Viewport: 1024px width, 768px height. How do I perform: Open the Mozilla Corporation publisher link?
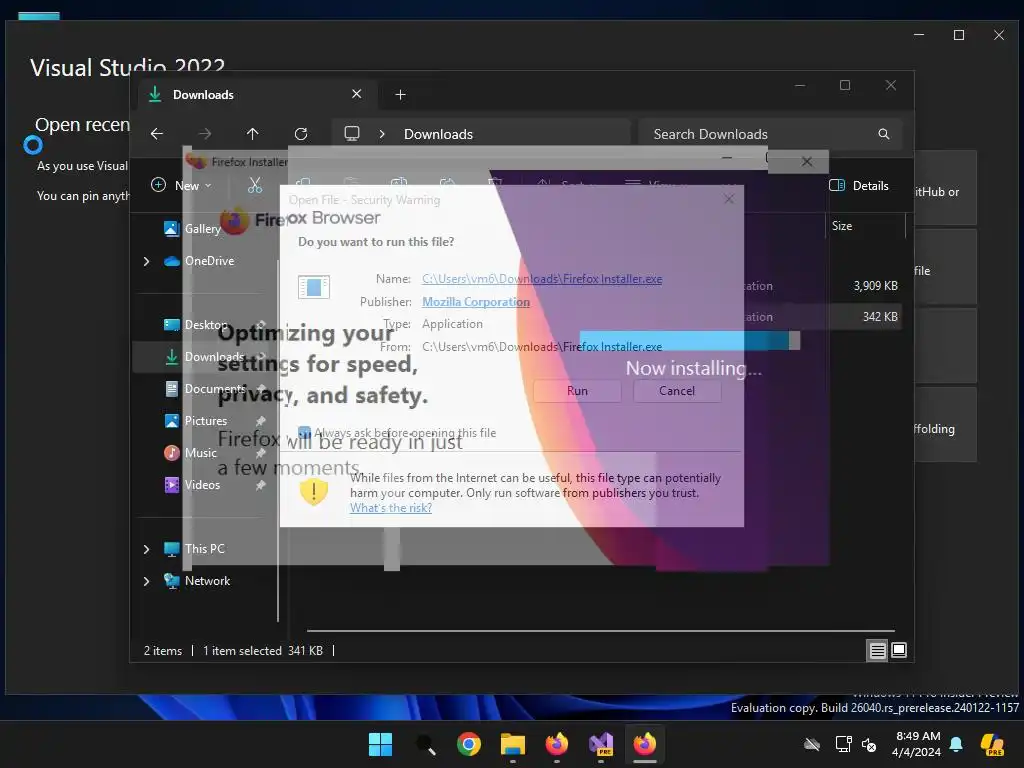[475, 302]
